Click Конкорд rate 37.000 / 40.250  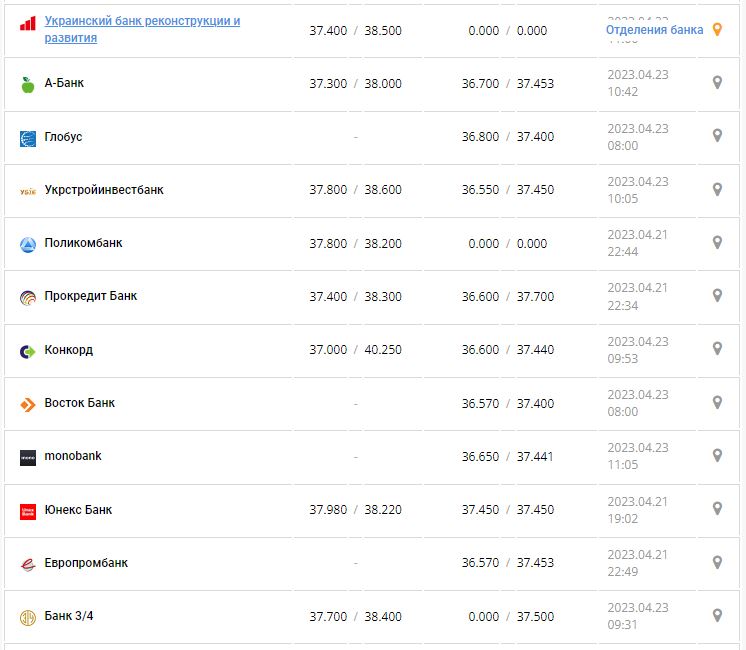(x=355, y=350)
